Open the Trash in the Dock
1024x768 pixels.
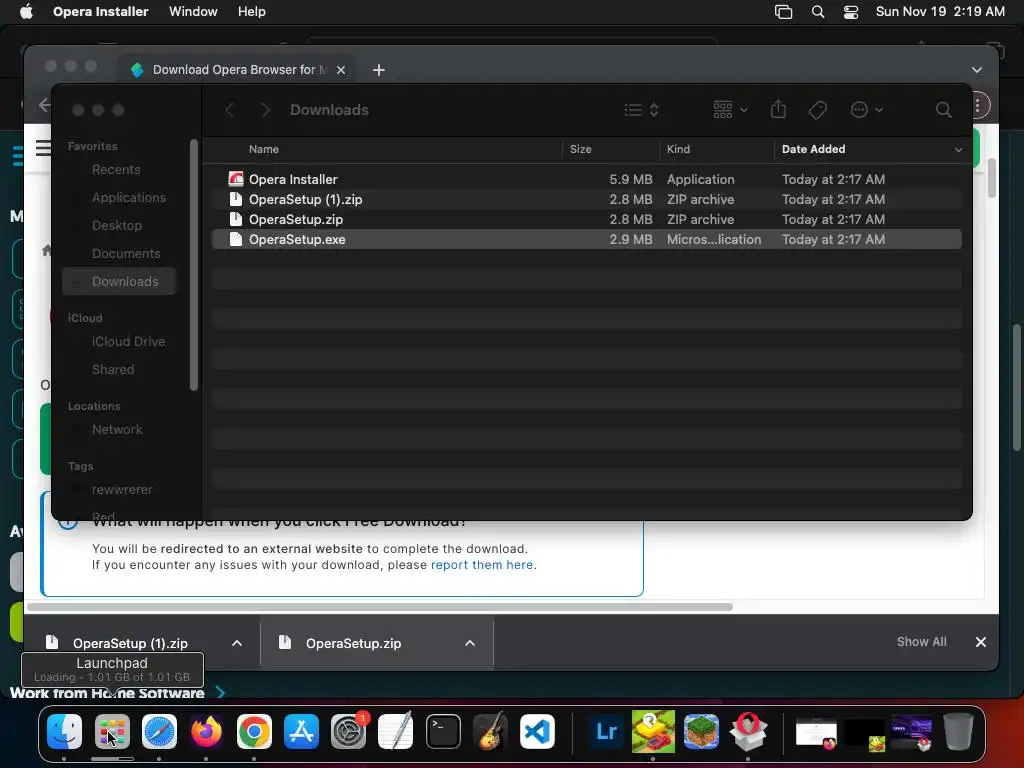[958, 731]
